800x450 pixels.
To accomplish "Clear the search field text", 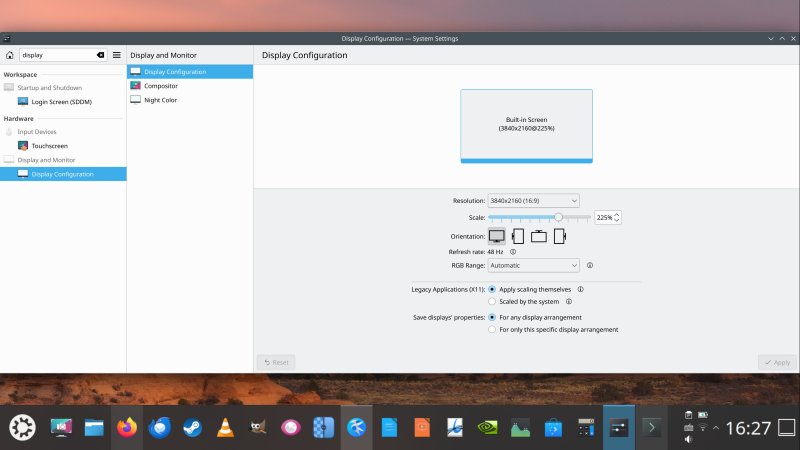I will pos(100,55).
